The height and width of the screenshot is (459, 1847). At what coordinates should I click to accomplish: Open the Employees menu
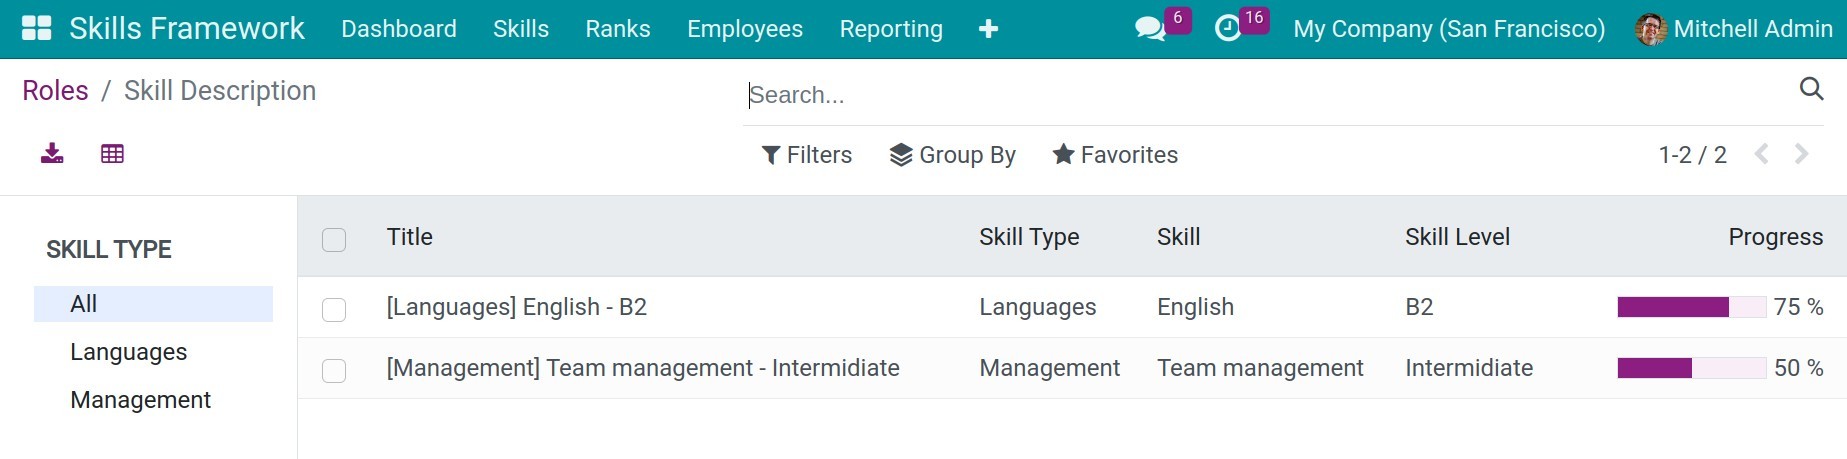tap(745, 29)
